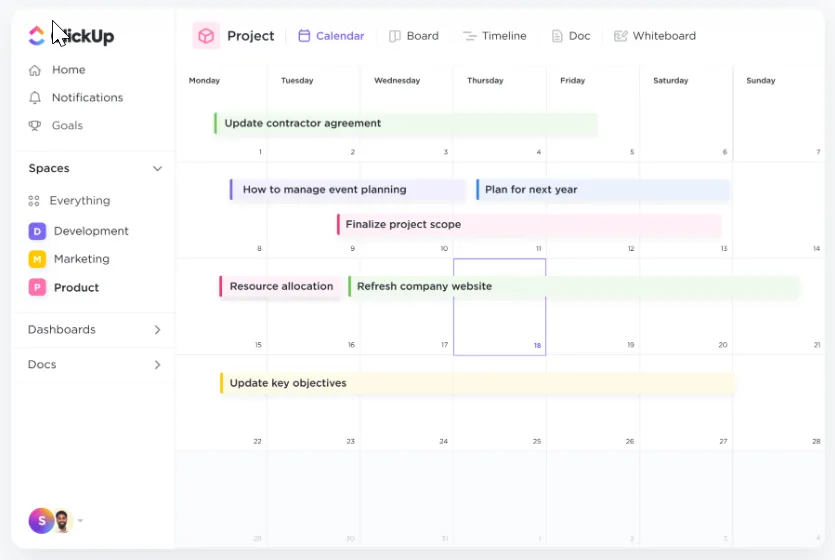Click the Monday column header
The width and height of the screenshot is (835, 560).
(204, 80)
